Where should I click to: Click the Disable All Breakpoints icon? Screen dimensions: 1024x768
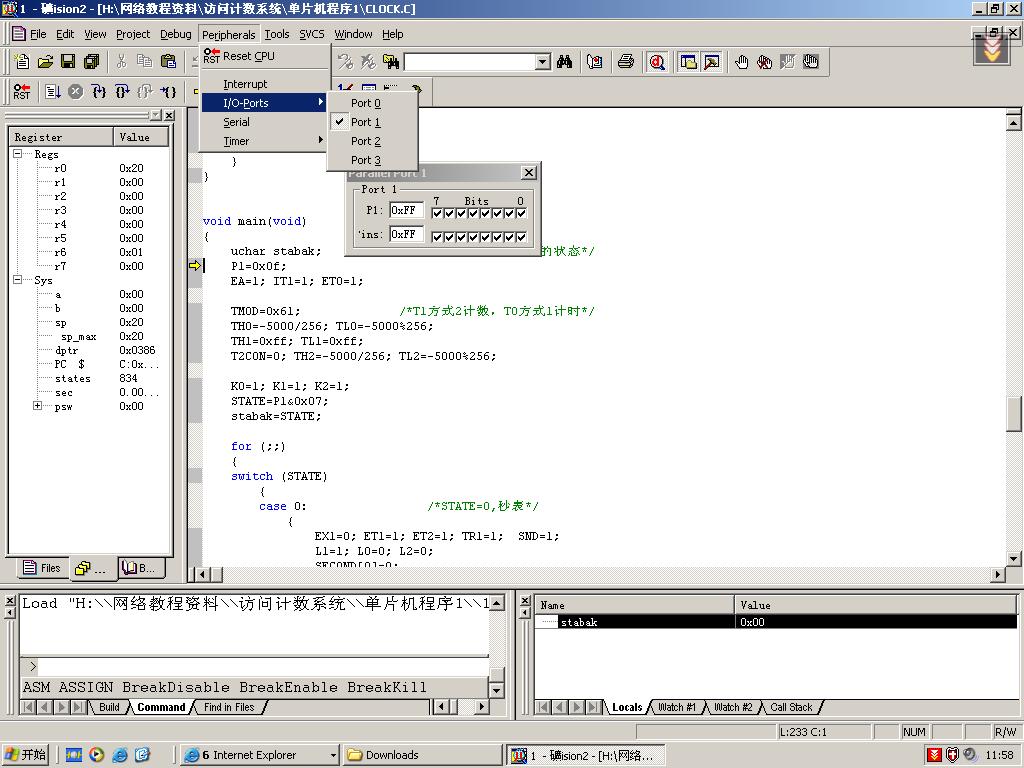810,62
